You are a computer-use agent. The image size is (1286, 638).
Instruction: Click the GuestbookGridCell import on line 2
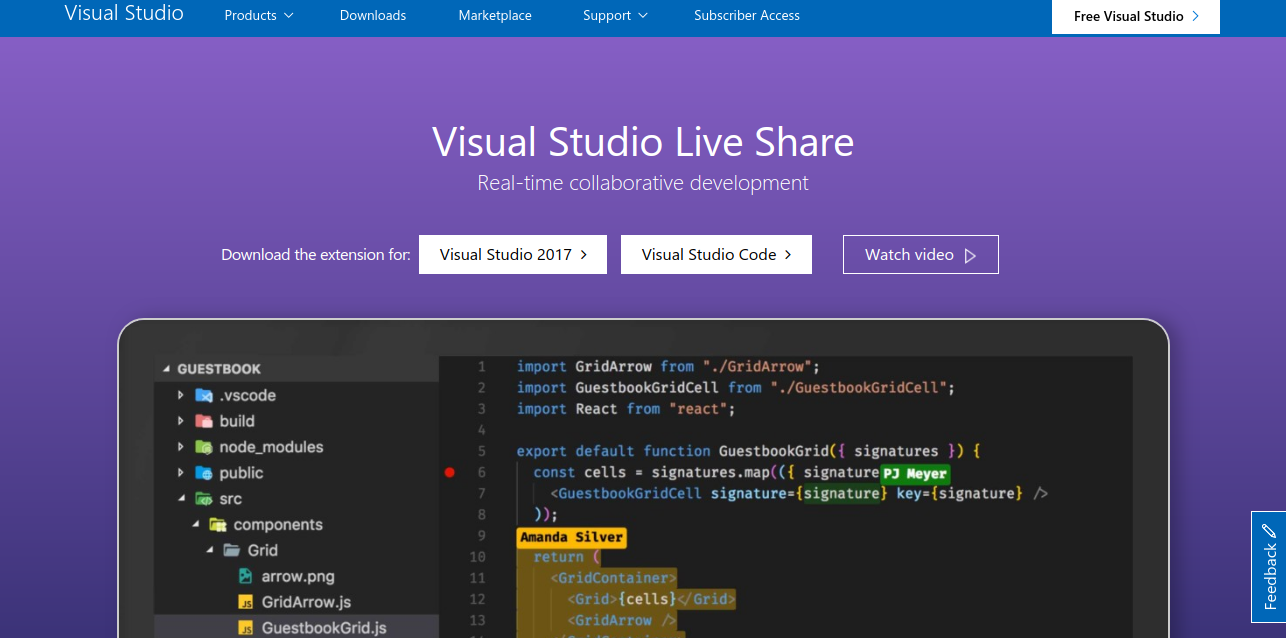coord(648,388)
